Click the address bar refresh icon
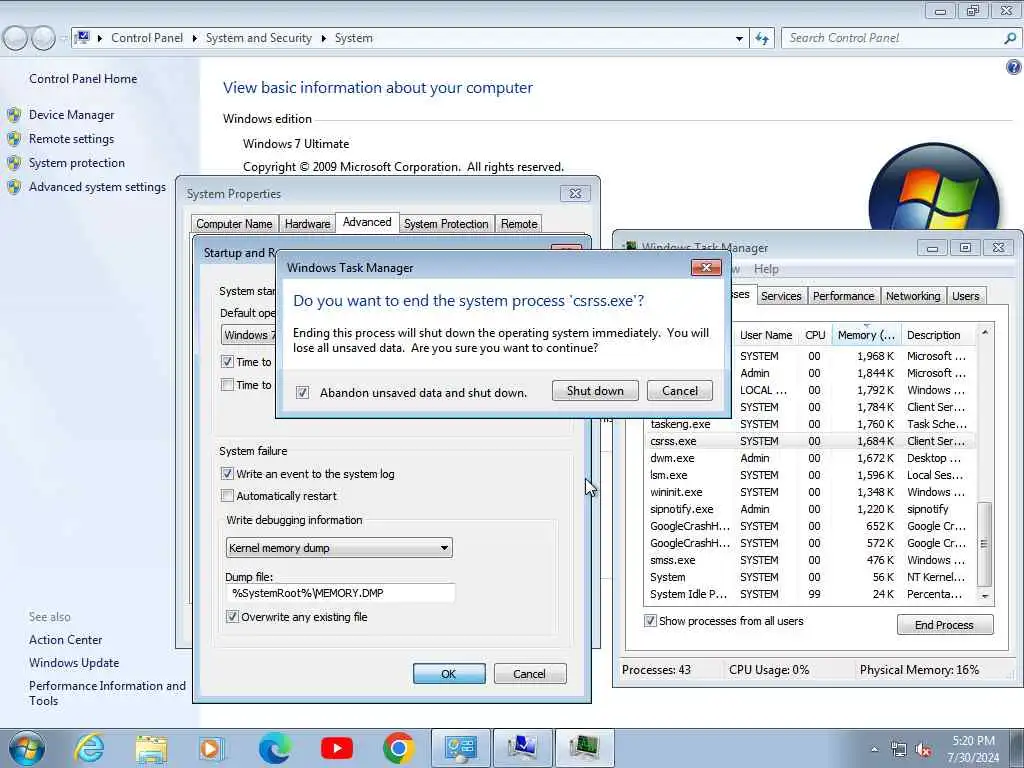The width and height of the screenshot is (1024, 768). point(761,39)
